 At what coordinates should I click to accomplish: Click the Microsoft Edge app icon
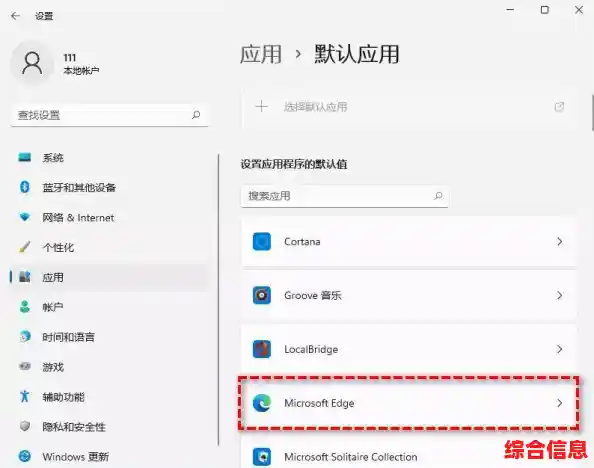[262, 403]
